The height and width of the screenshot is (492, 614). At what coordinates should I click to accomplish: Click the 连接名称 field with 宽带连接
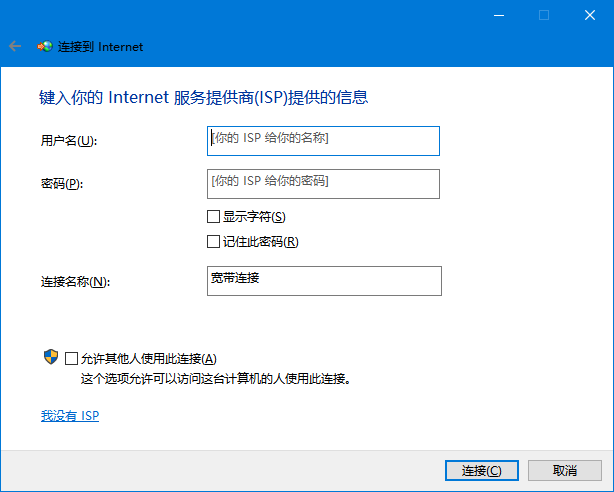point(324,281)
